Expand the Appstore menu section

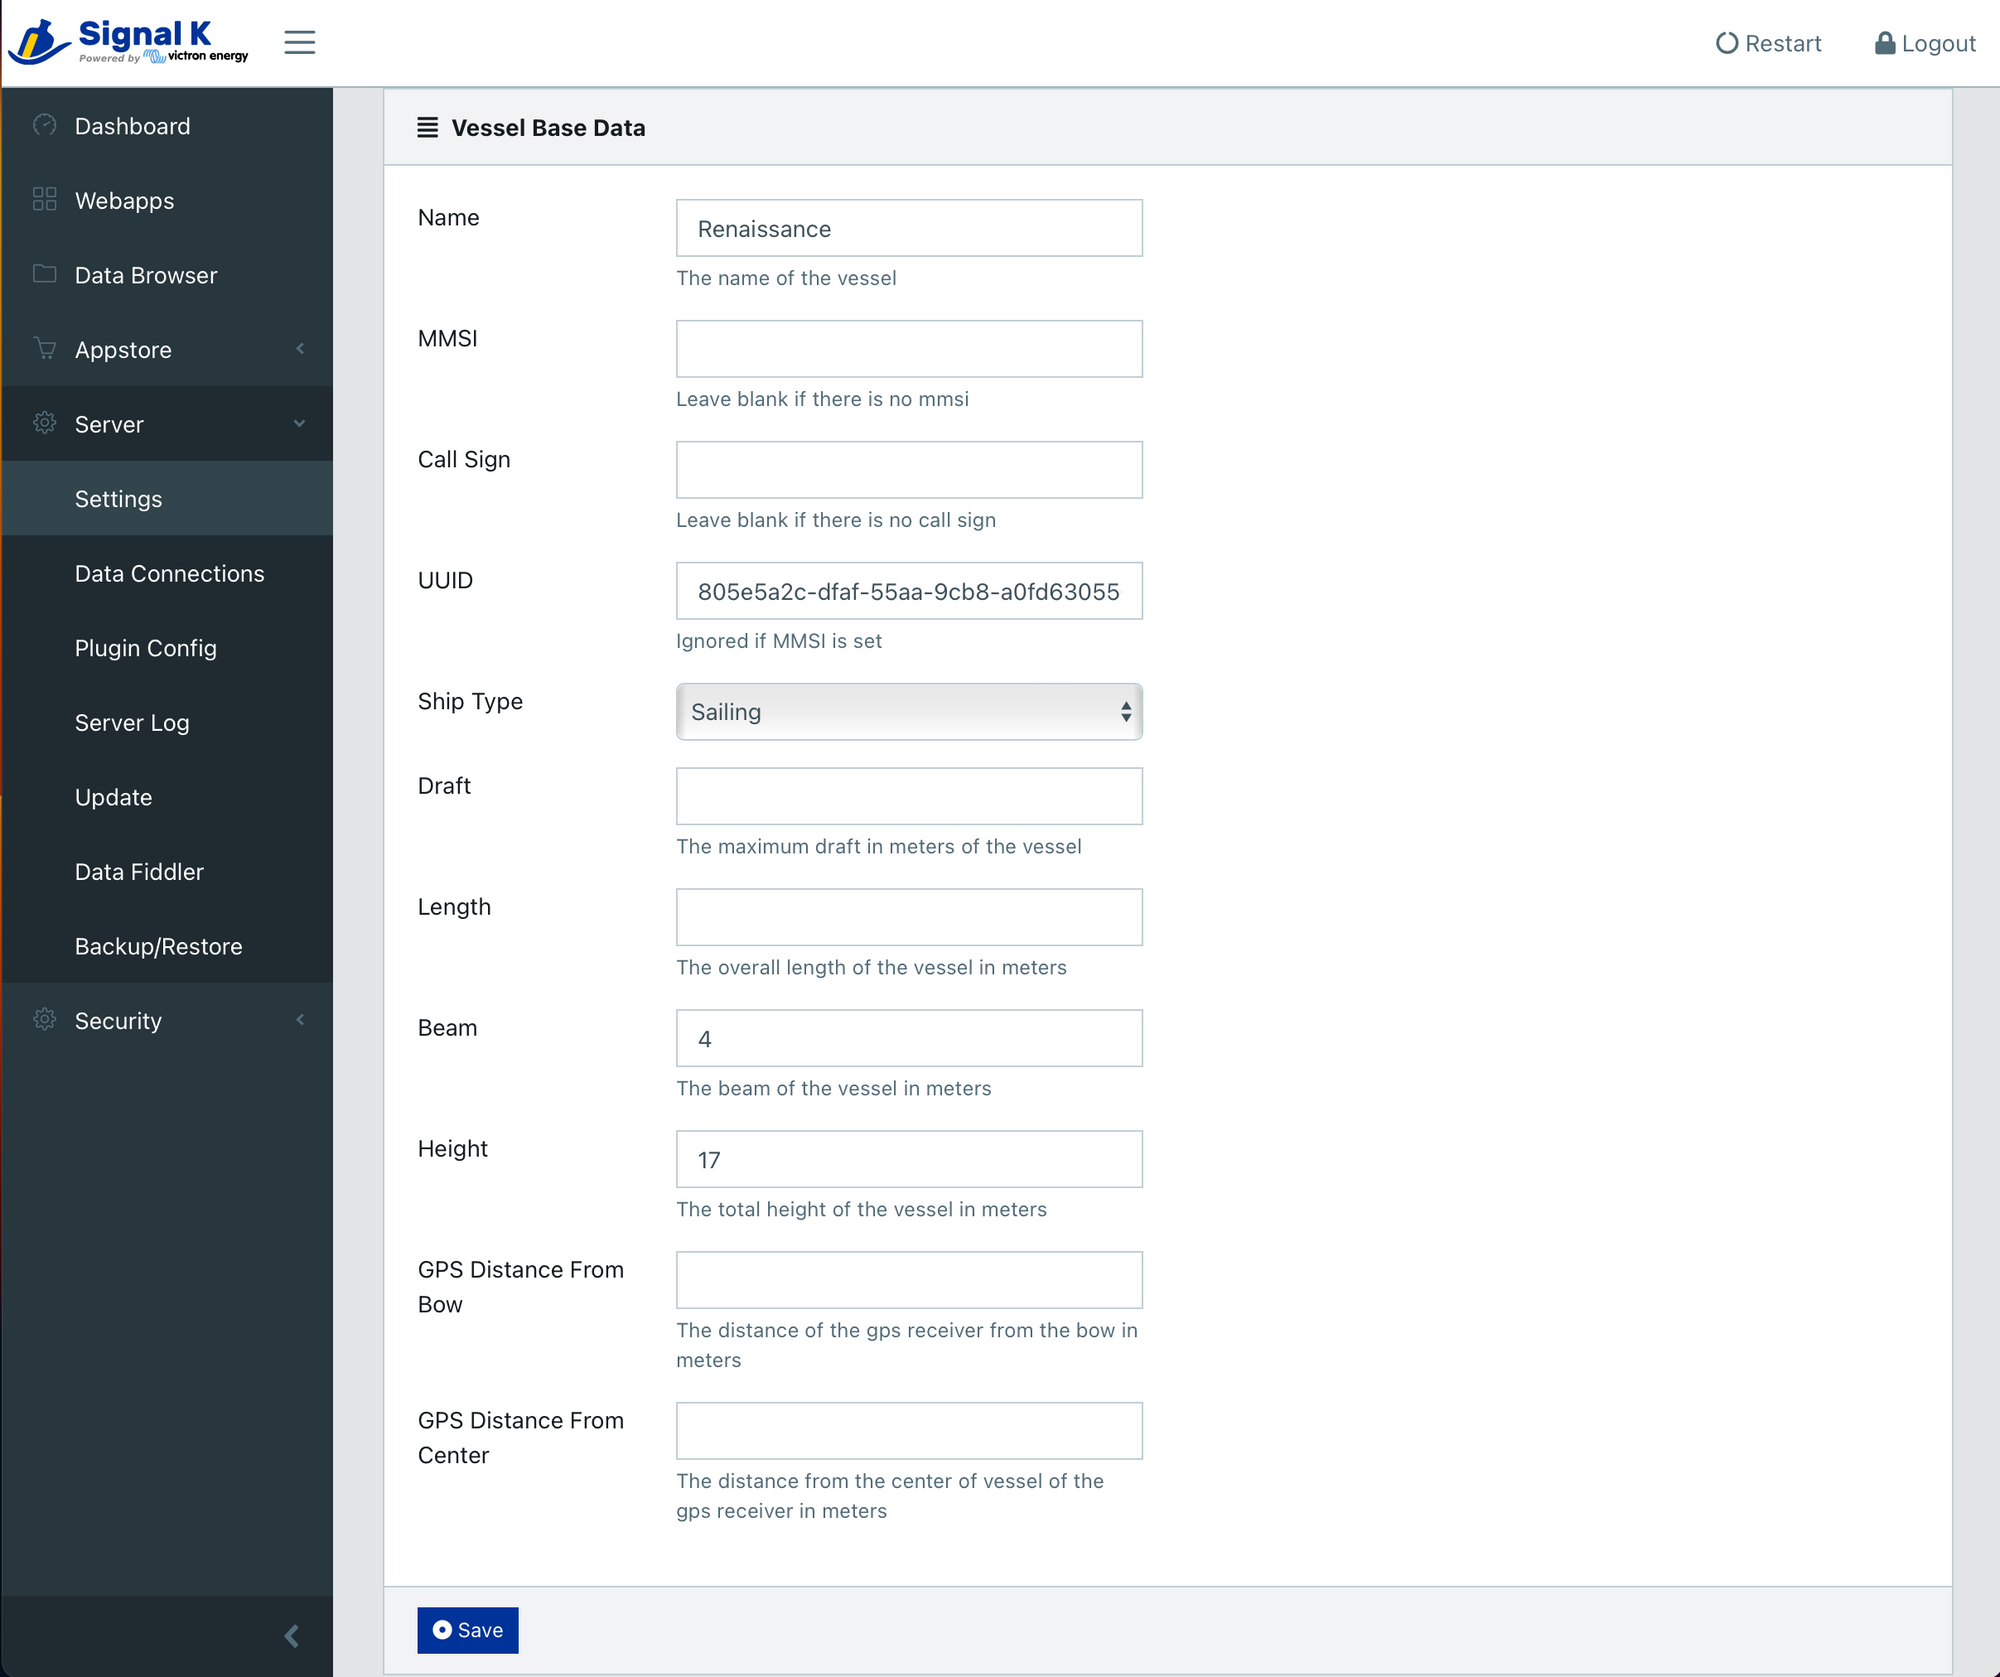tap(166, 349)
